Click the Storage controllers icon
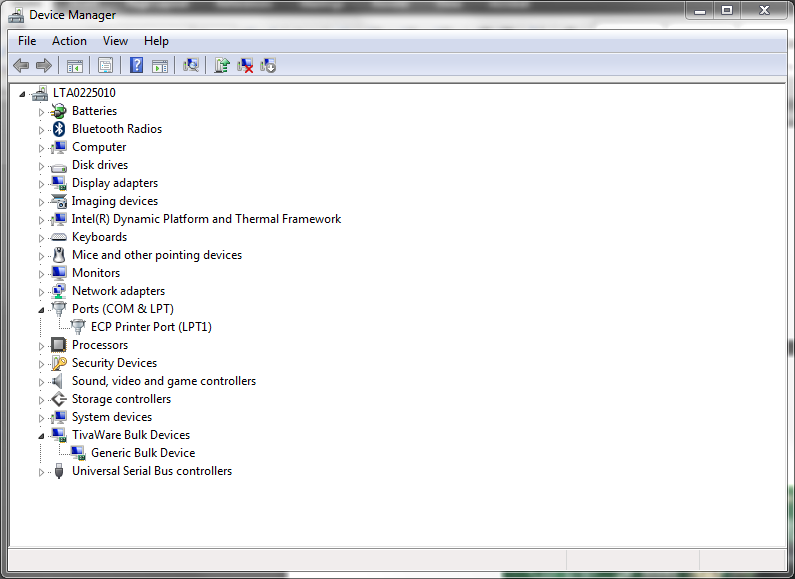The image size is (795, 579). (x=59, y=399)
